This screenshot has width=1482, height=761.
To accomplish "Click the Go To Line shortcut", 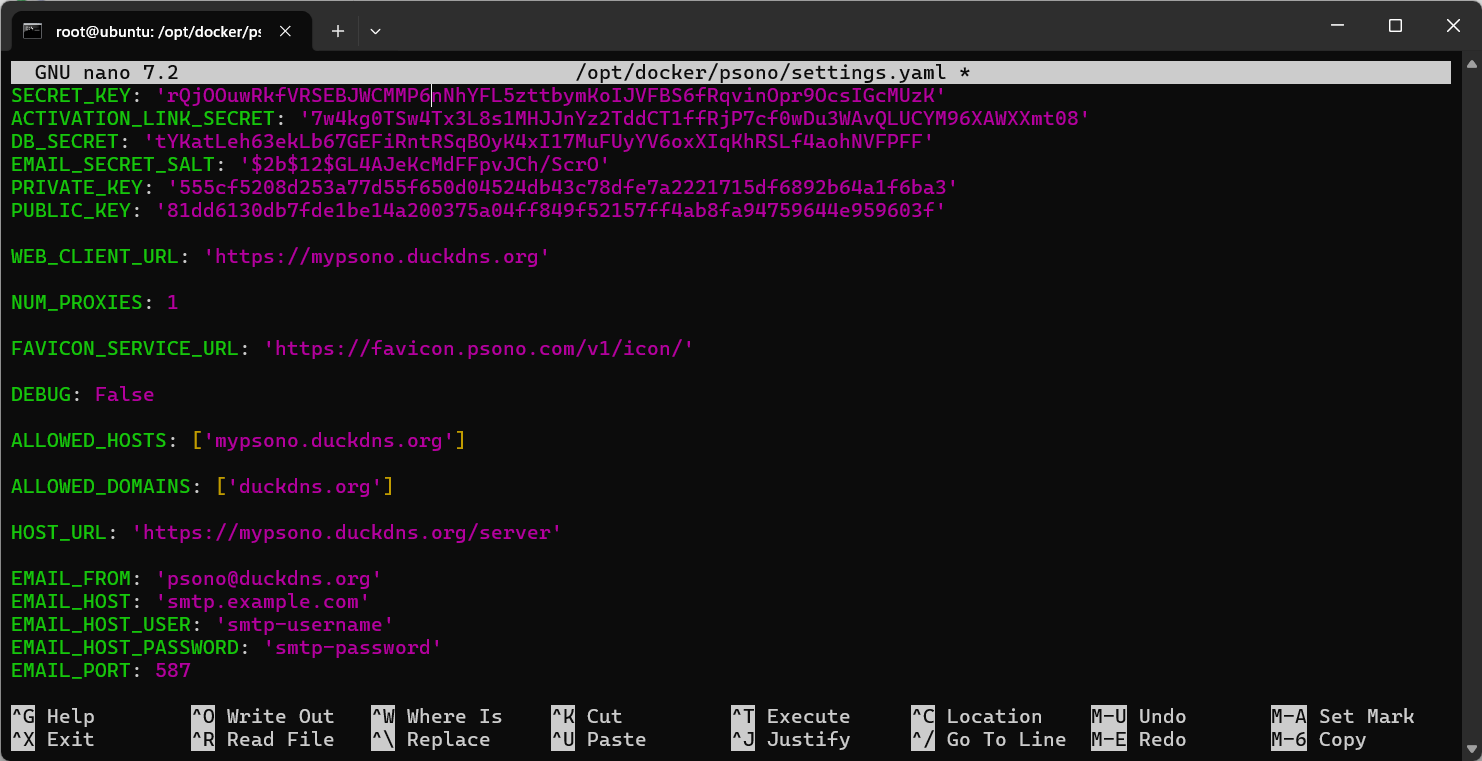I will (988, 739).
